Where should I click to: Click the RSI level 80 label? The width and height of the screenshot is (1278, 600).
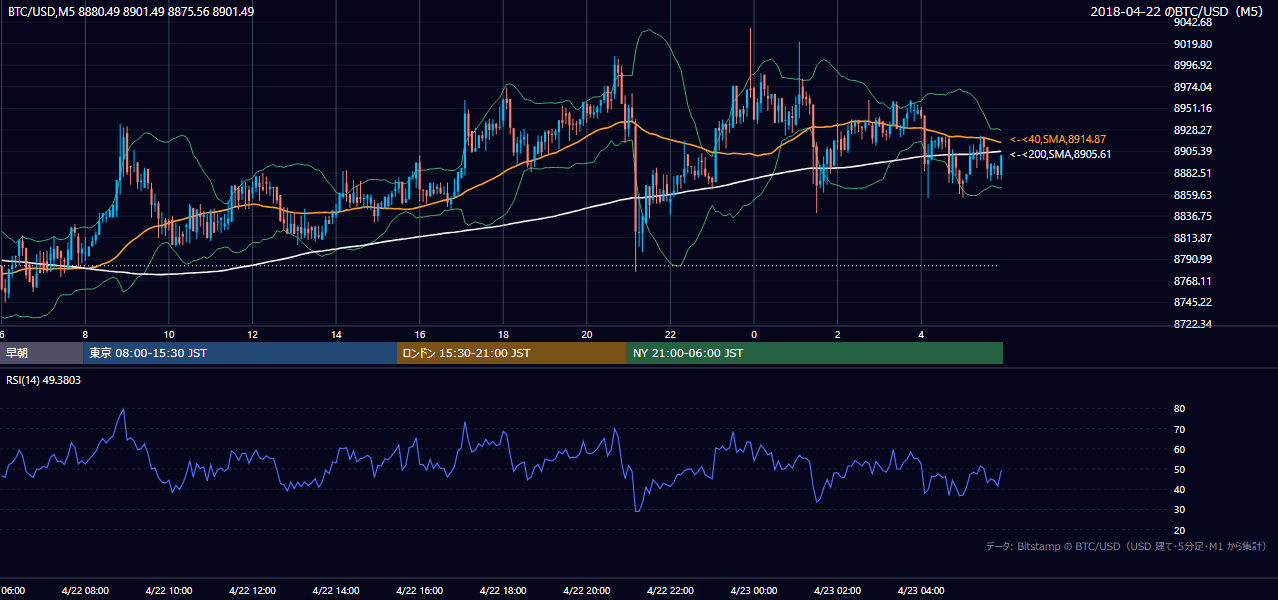[x=1179, y=409]
